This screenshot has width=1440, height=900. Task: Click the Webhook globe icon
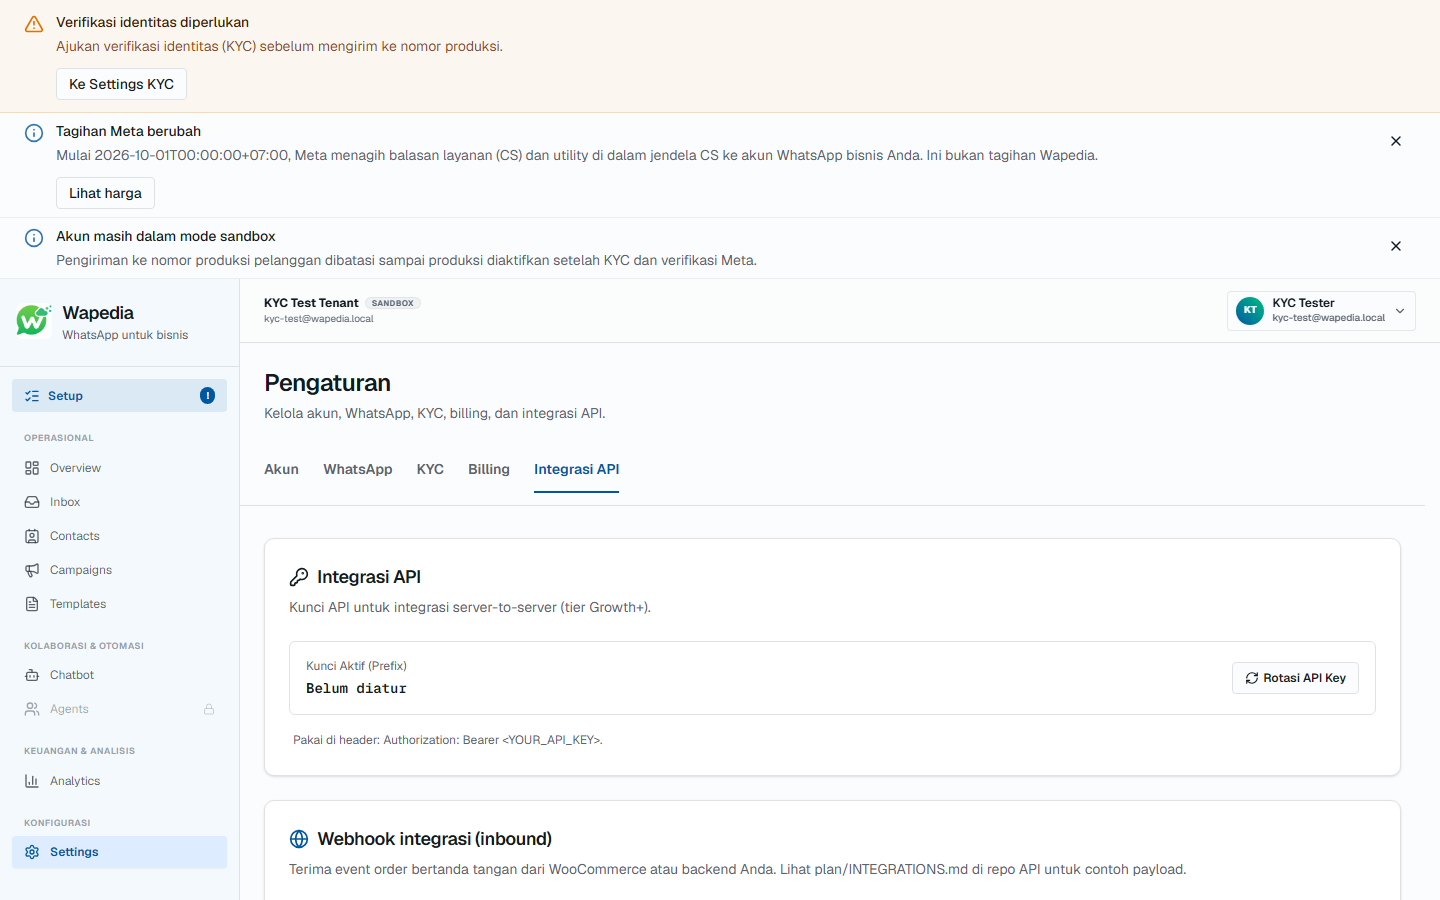click(299, 839)
